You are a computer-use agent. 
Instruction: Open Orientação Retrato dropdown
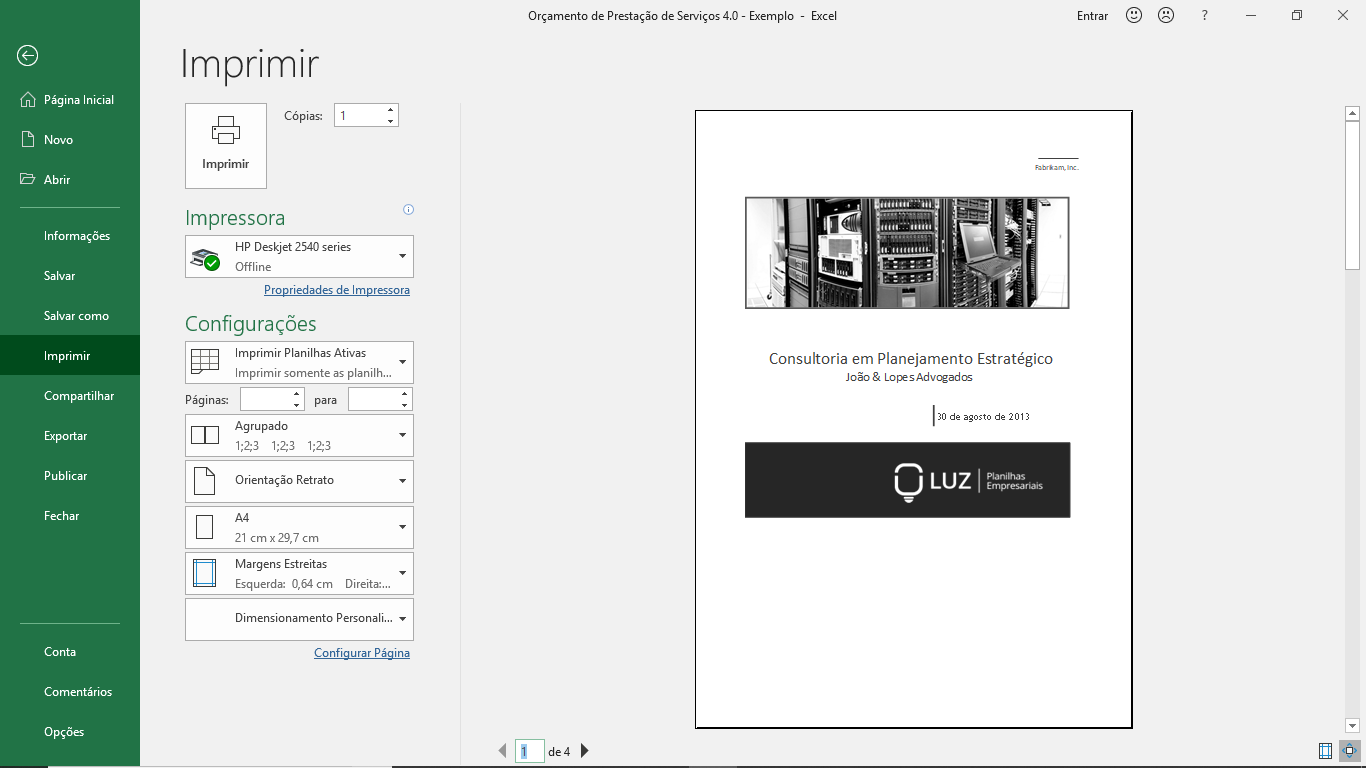[299, 481]
